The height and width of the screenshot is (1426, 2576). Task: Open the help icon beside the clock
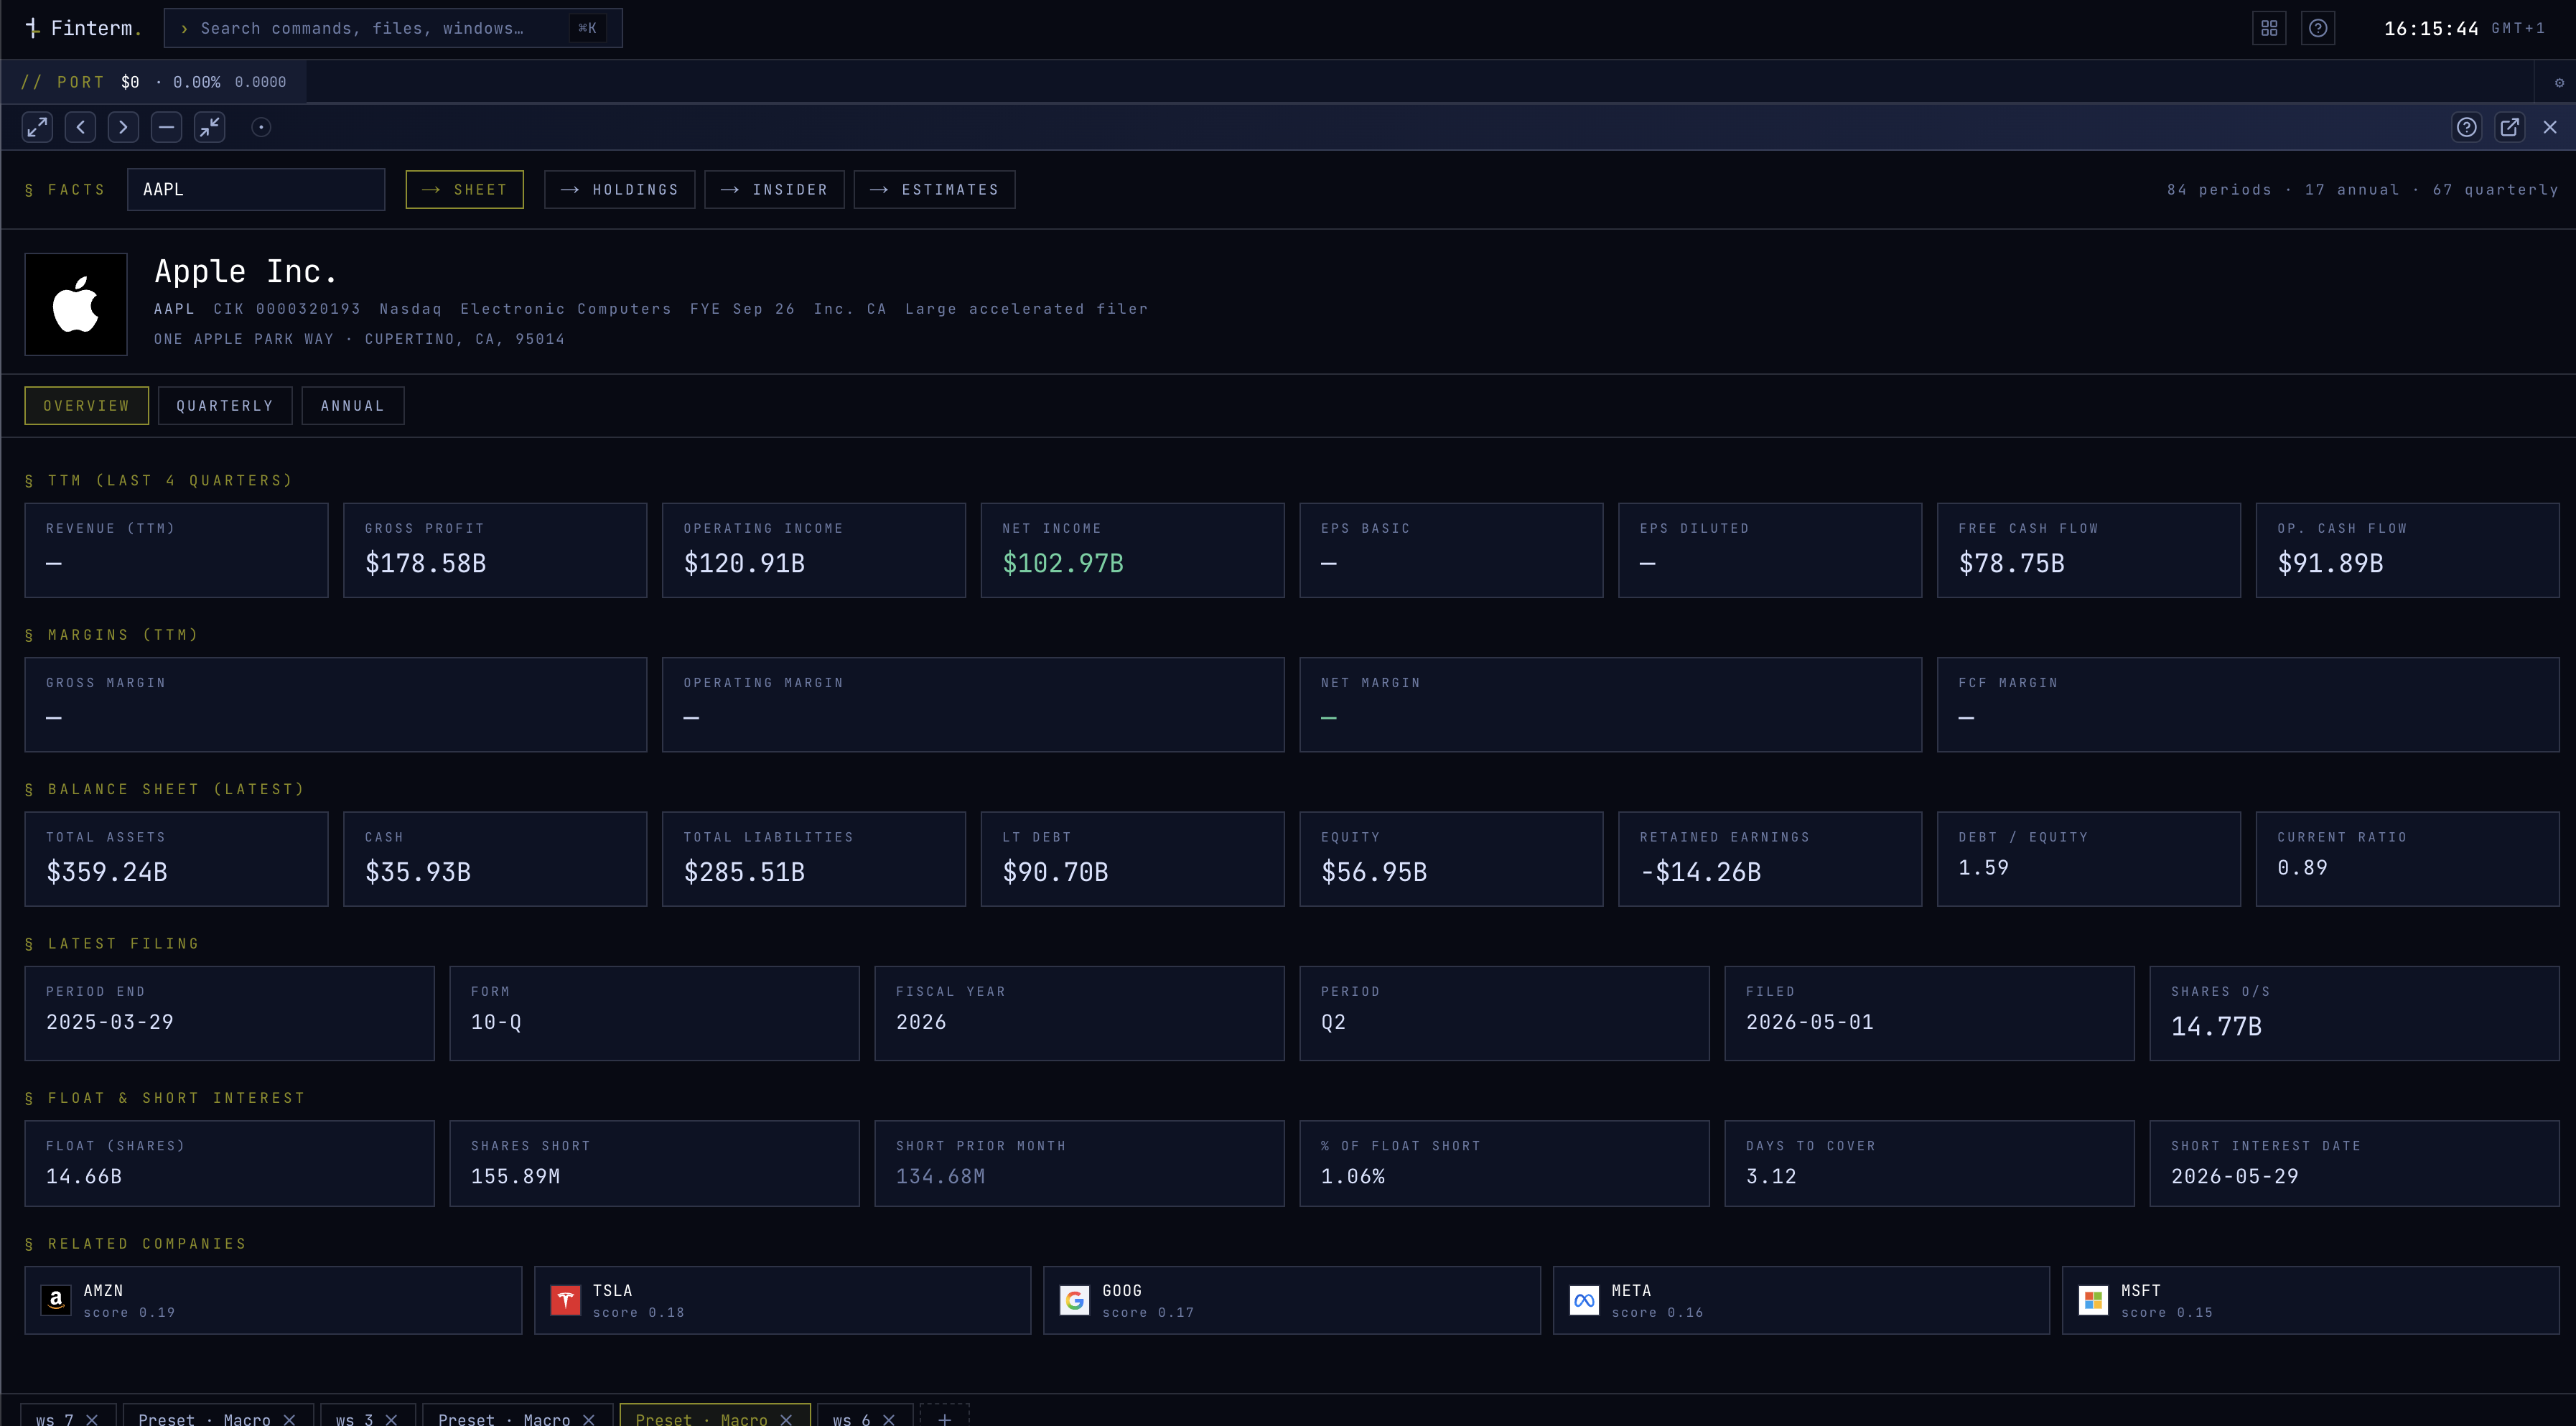[x=2317, y=28]
